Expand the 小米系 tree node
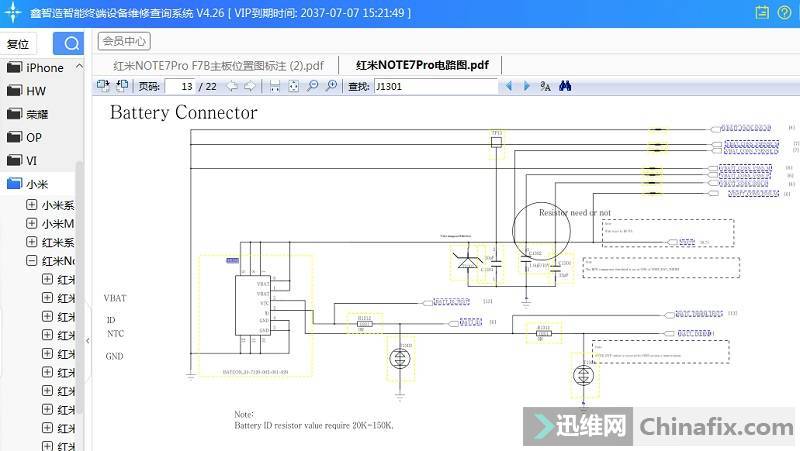Image resolution: width=800 pixels, height=451 pixels. pyautogui.click(x=32, y=205)
